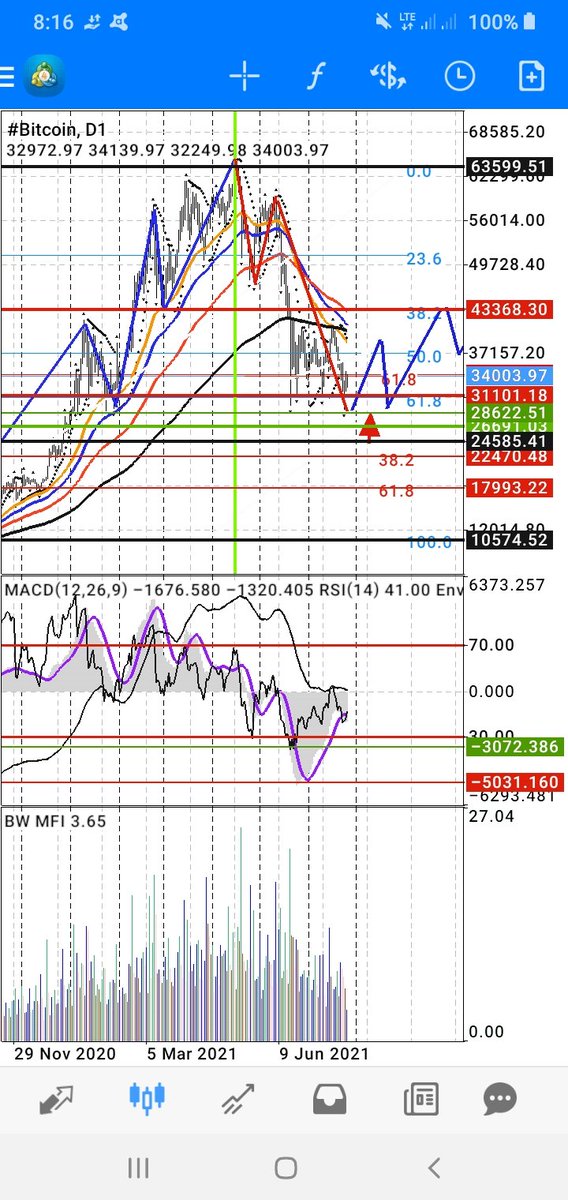Tap the red up-arrow marker on chart
The width and height of the screenshot is (568, 1200).
tap(370, 426)
